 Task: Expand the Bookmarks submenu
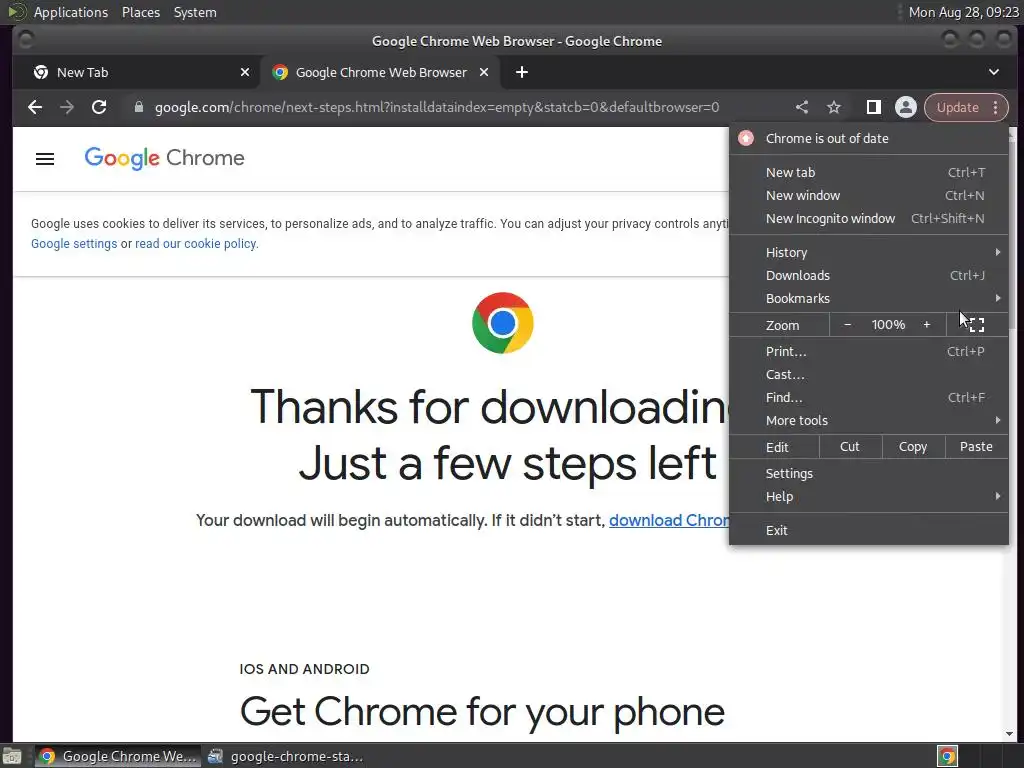pos(869,298)
